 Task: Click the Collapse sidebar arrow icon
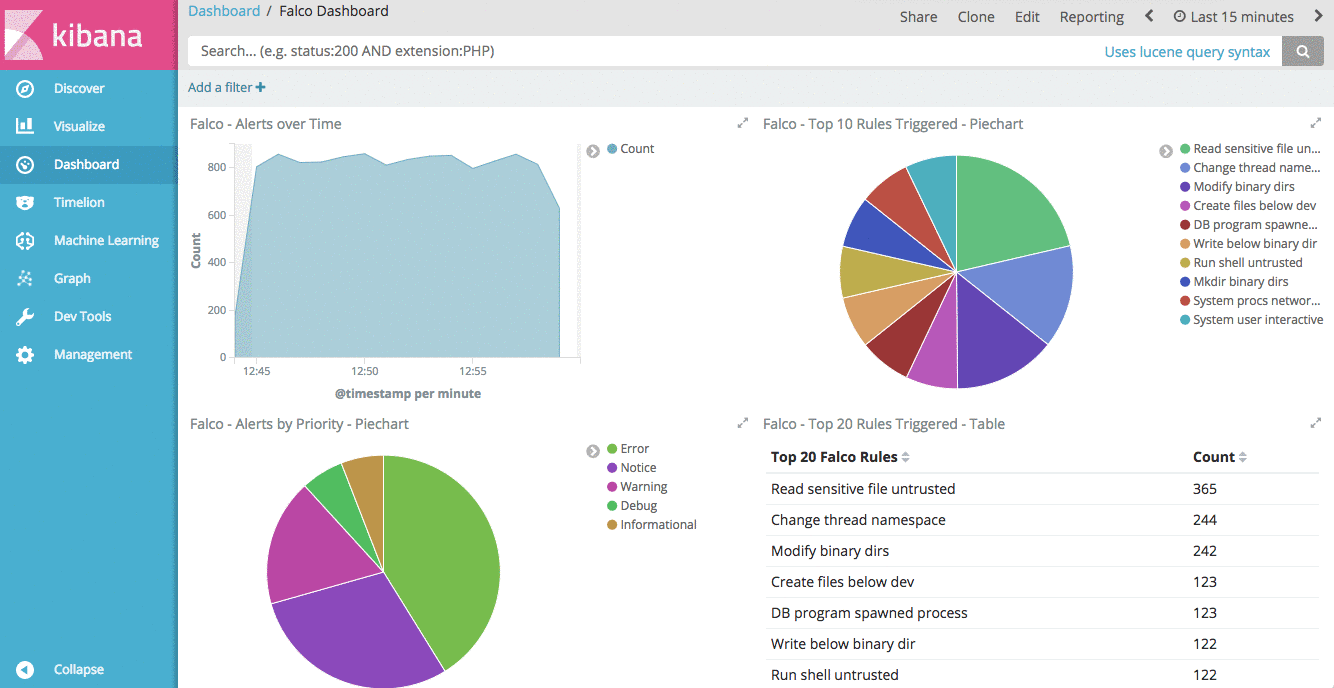[x=25, y=670]
